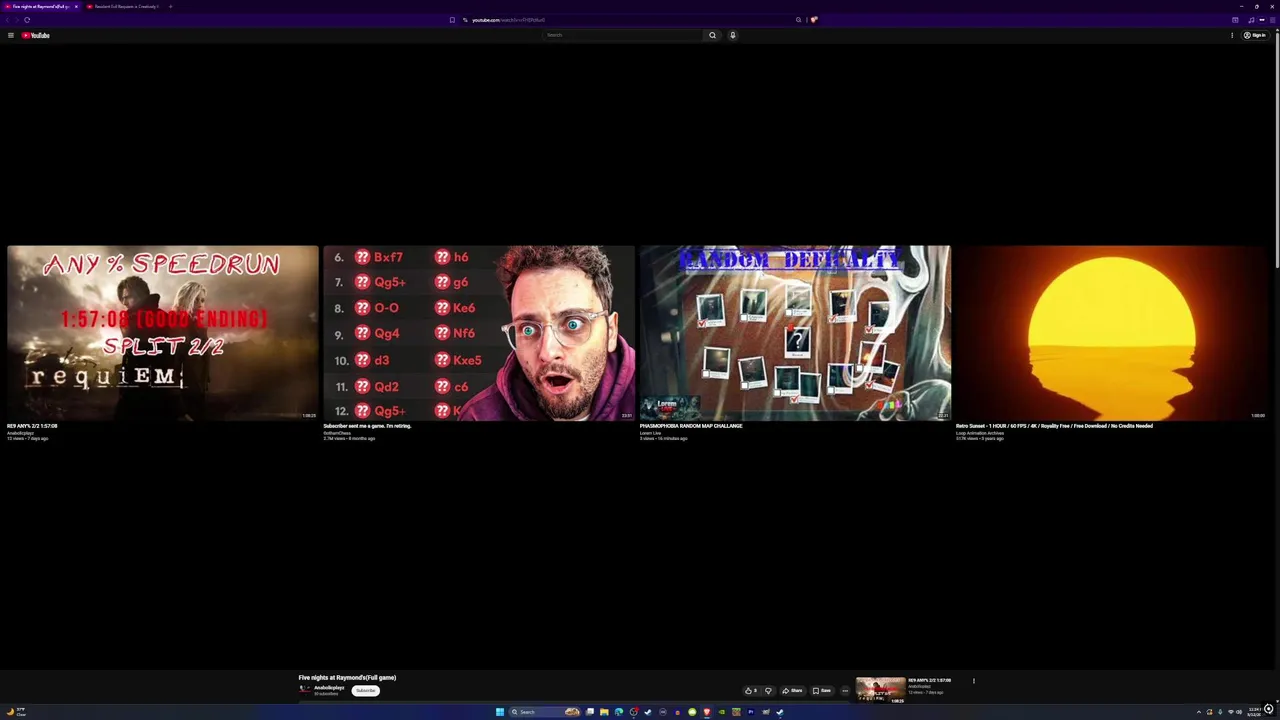The height and width of the screenshot is (720, 1280).
Task: Open Premiere Pro from the taskbar
Action: (x=750, y=712)
